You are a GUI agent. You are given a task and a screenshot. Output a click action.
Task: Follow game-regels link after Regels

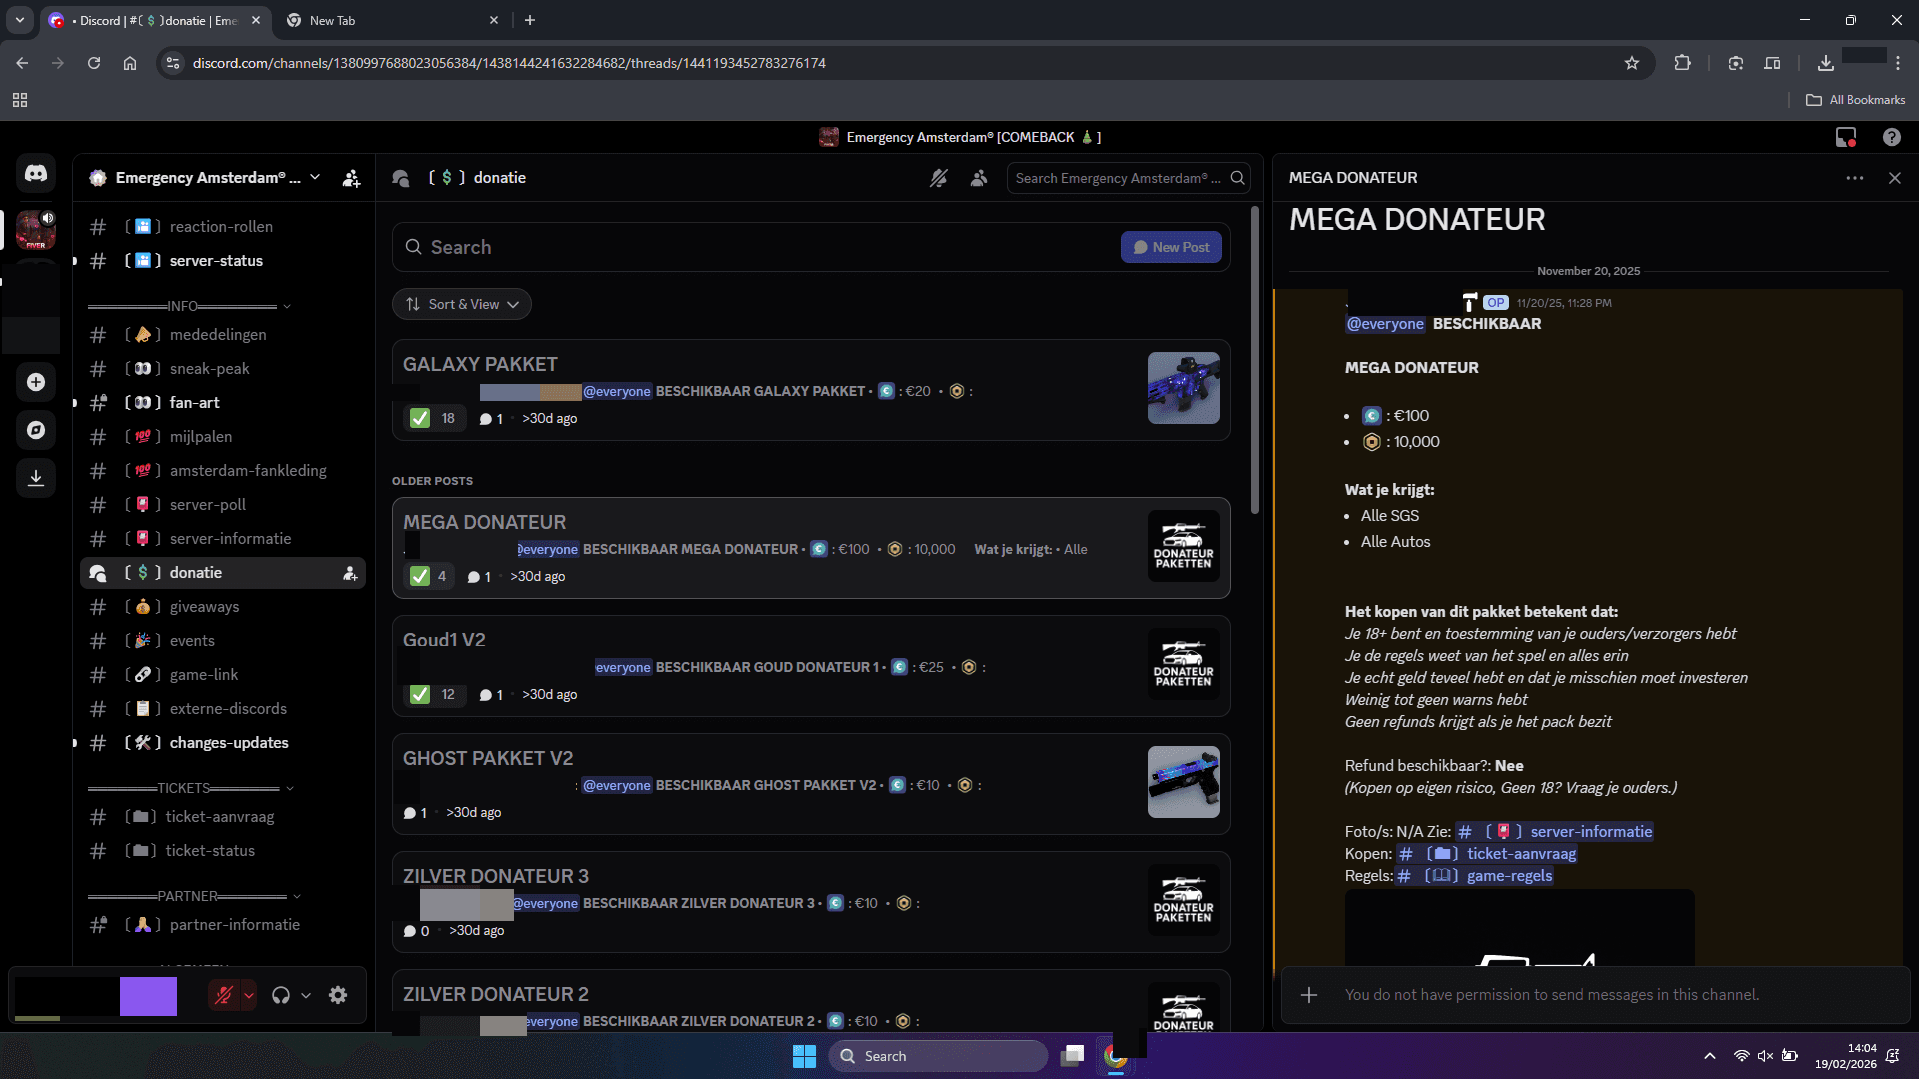tap(1475, 875)
